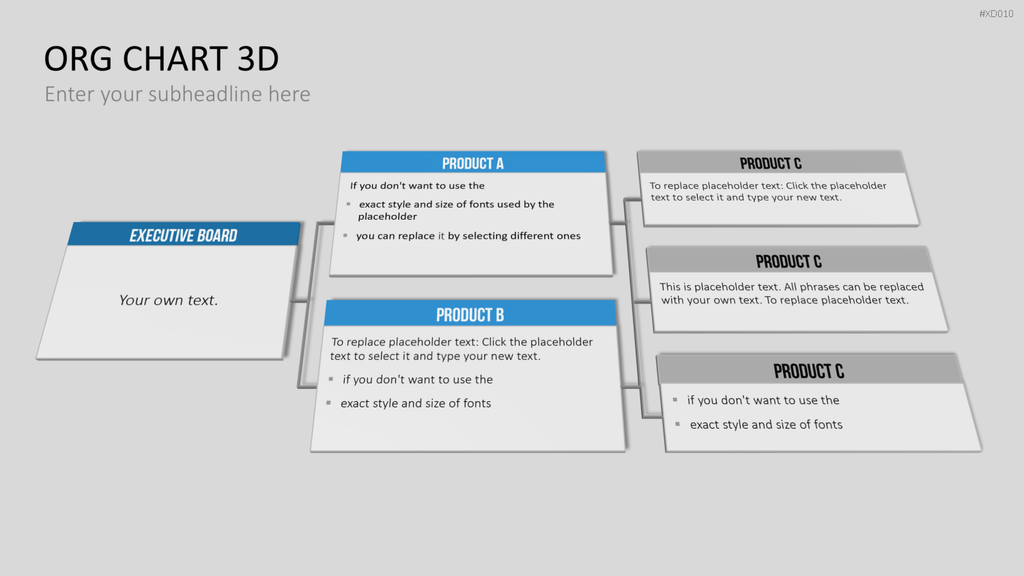Viewport: 1024px width, 576px height.
Task: Click Product C bullet 'exact style and size of fonts'
Action: [x=766, y=424]
